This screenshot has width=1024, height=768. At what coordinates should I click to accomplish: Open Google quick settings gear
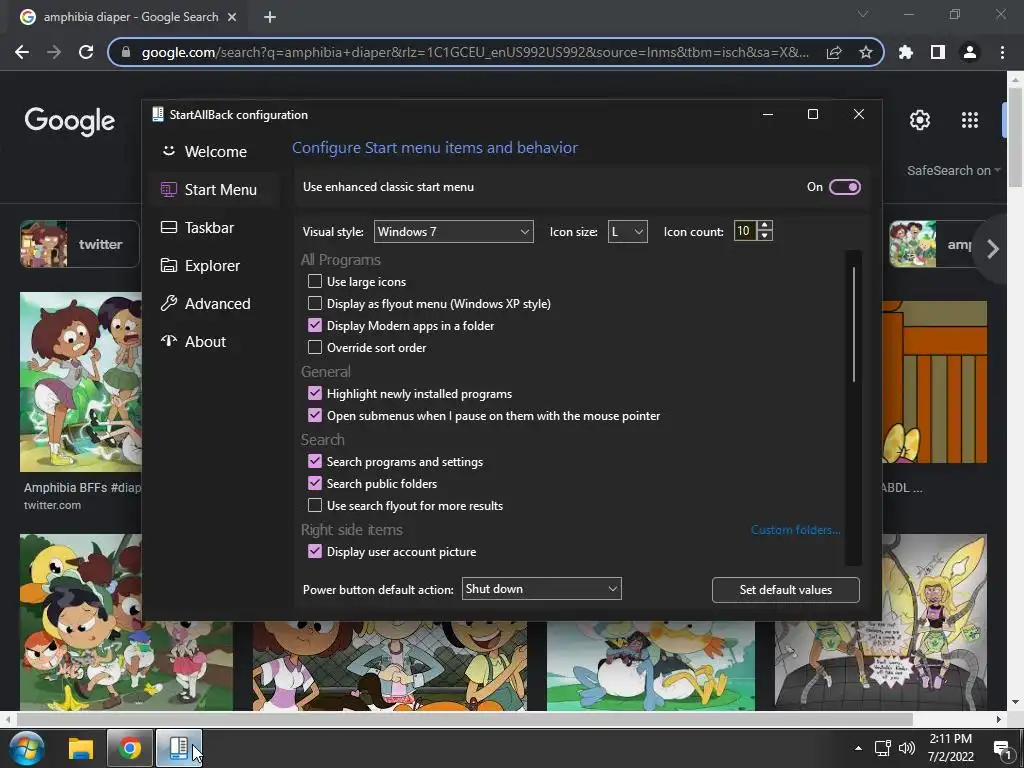click(920, 120)
